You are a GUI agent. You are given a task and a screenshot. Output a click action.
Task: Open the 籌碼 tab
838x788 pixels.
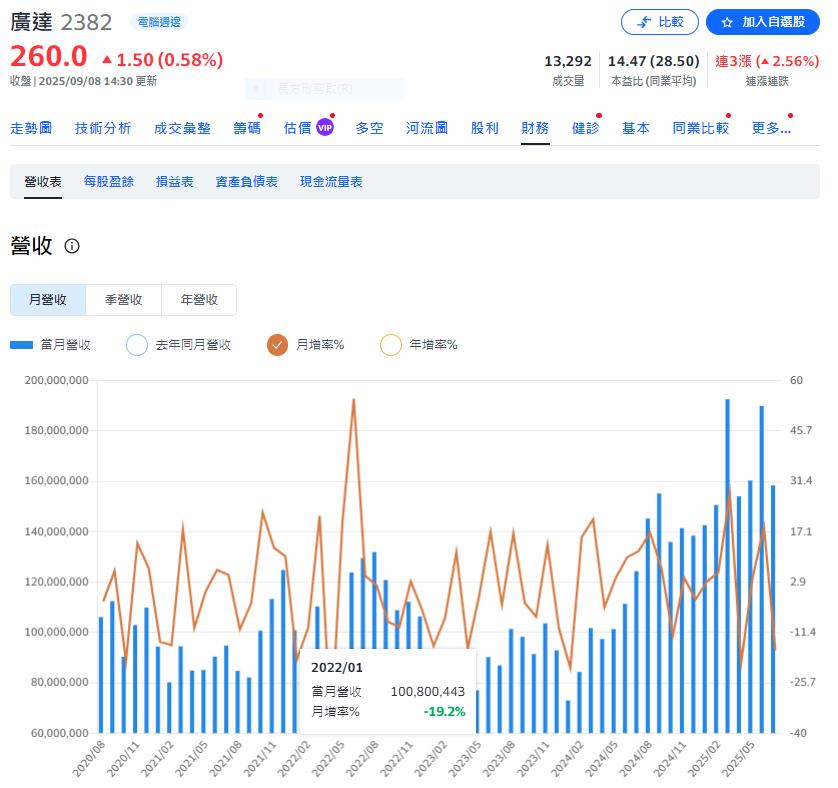(x=247, y=128)
